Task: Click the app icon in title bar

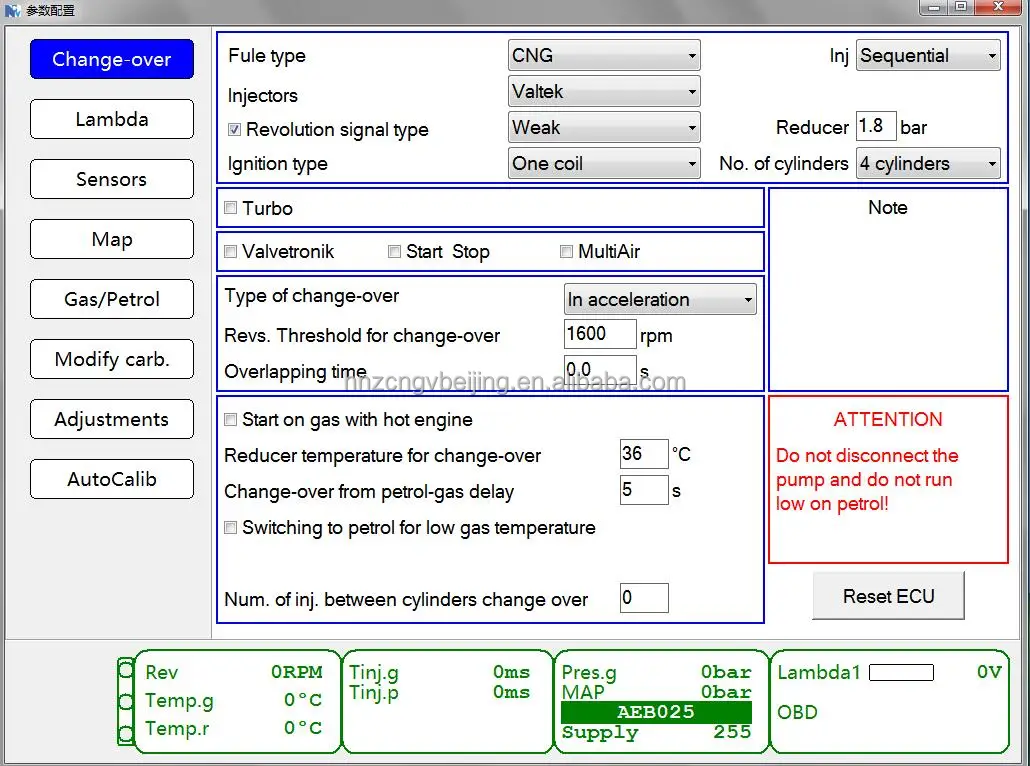Action: pos(12,10)
